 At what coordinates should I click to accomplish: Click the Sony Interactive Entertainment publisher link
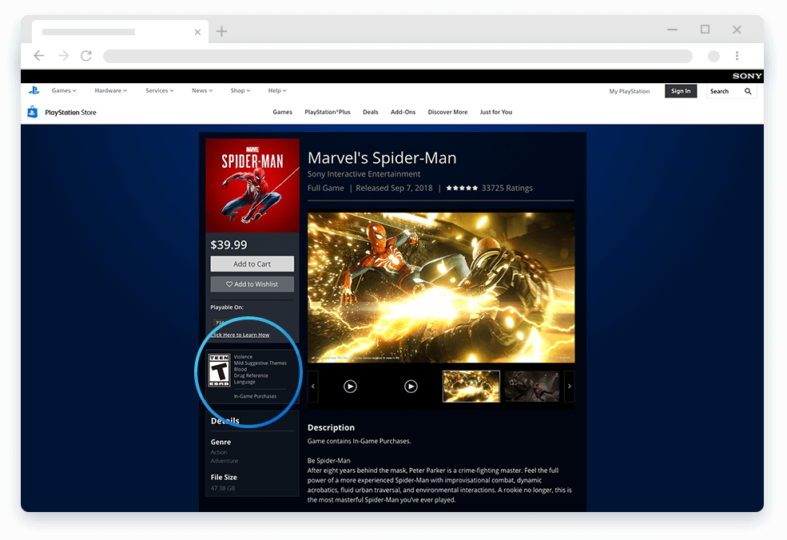[364, 174]
